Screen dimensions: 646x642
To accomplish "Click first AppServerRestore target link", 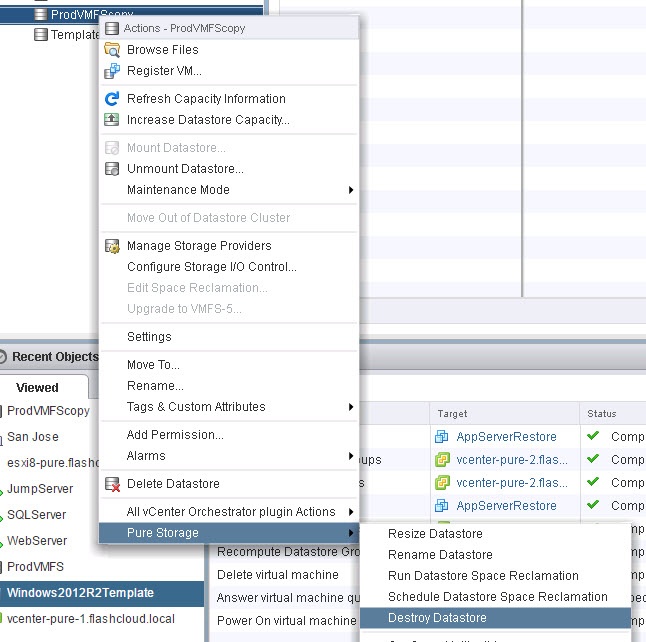I will pos(506,436).
